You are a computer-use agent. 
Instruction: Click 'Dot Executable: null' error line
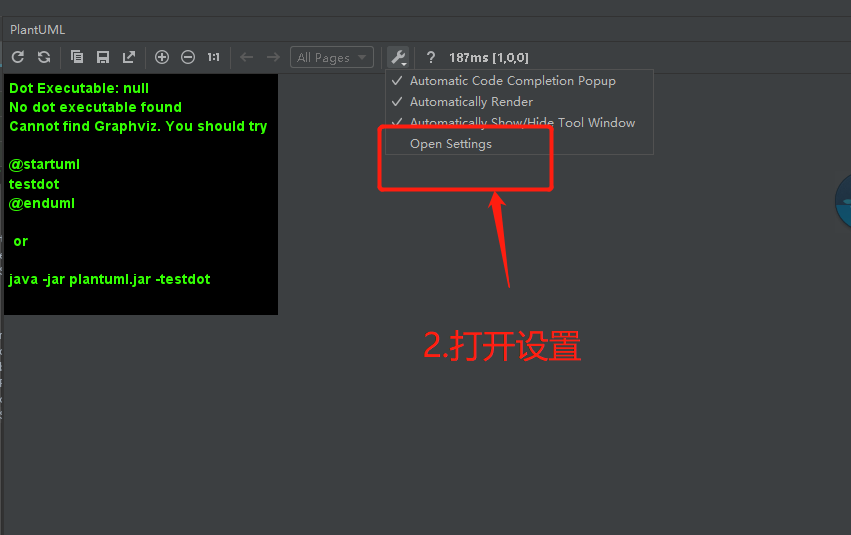pos(79,88)
